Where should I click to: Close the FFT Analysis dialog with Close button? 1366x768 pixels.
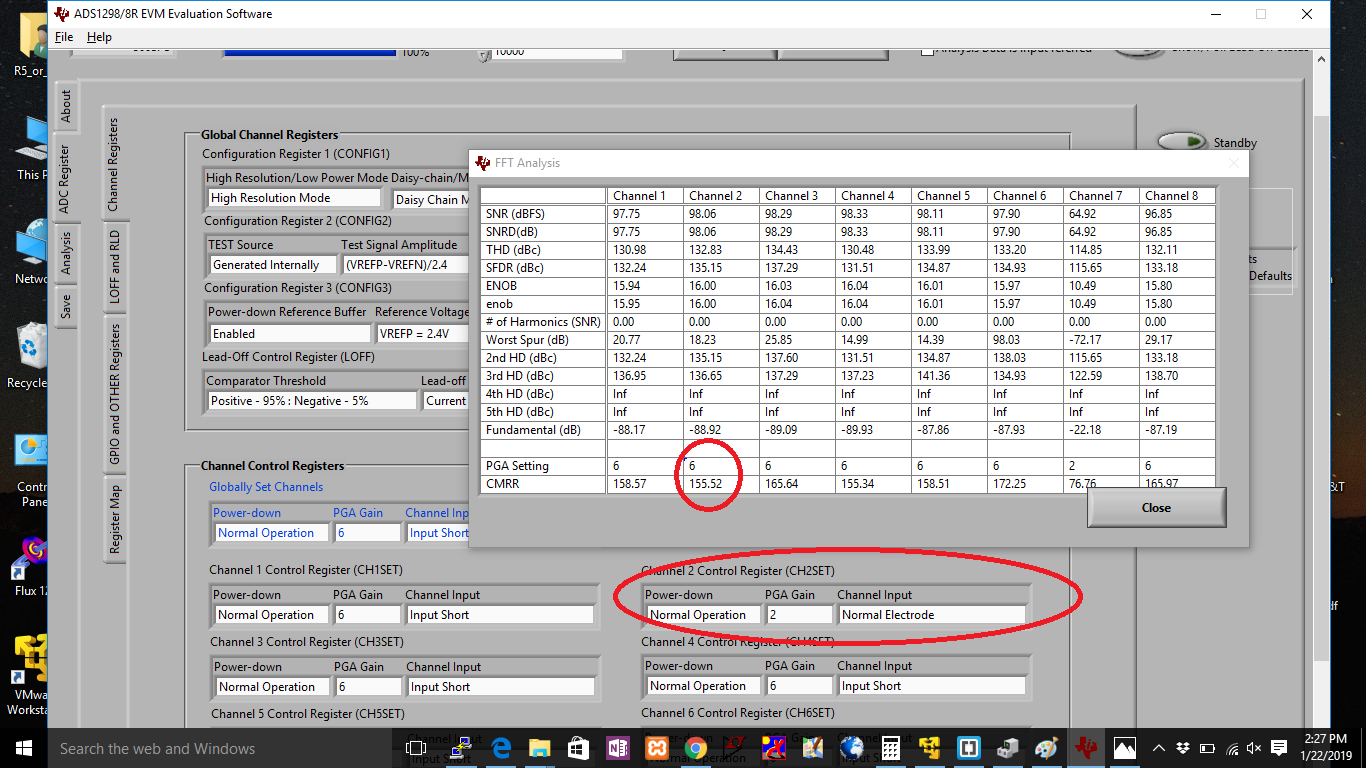coord(1156,508)
